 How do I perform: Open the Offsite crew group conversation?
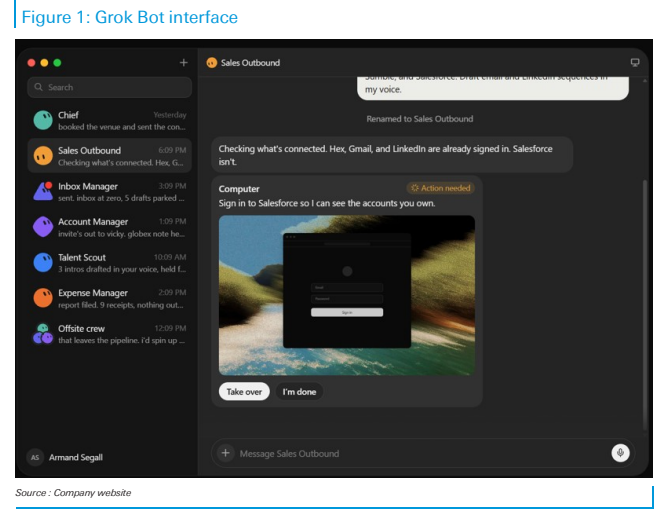[x=109, y=334]
